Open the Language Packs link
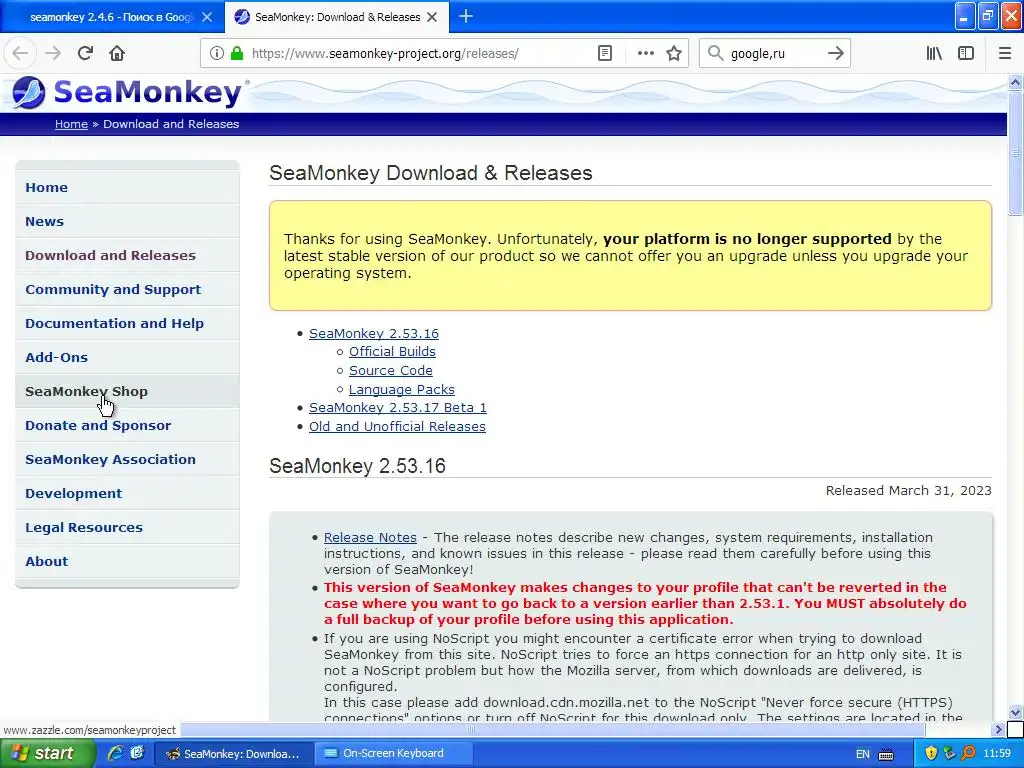This screenshot has height=768, width=1024. pyautogui.click(x=402, y=389)
